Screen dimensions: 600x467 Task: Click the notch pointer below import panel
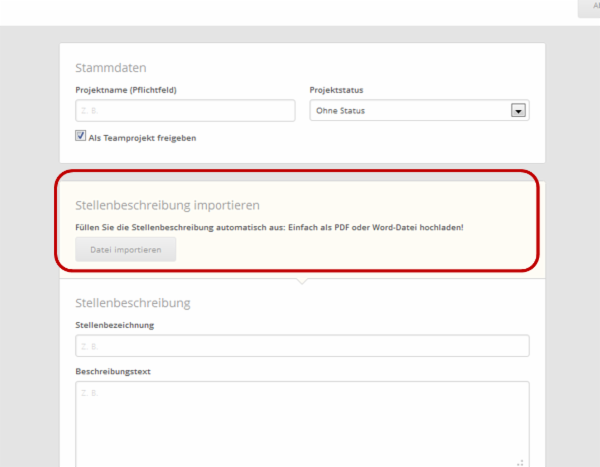(301, 282)
